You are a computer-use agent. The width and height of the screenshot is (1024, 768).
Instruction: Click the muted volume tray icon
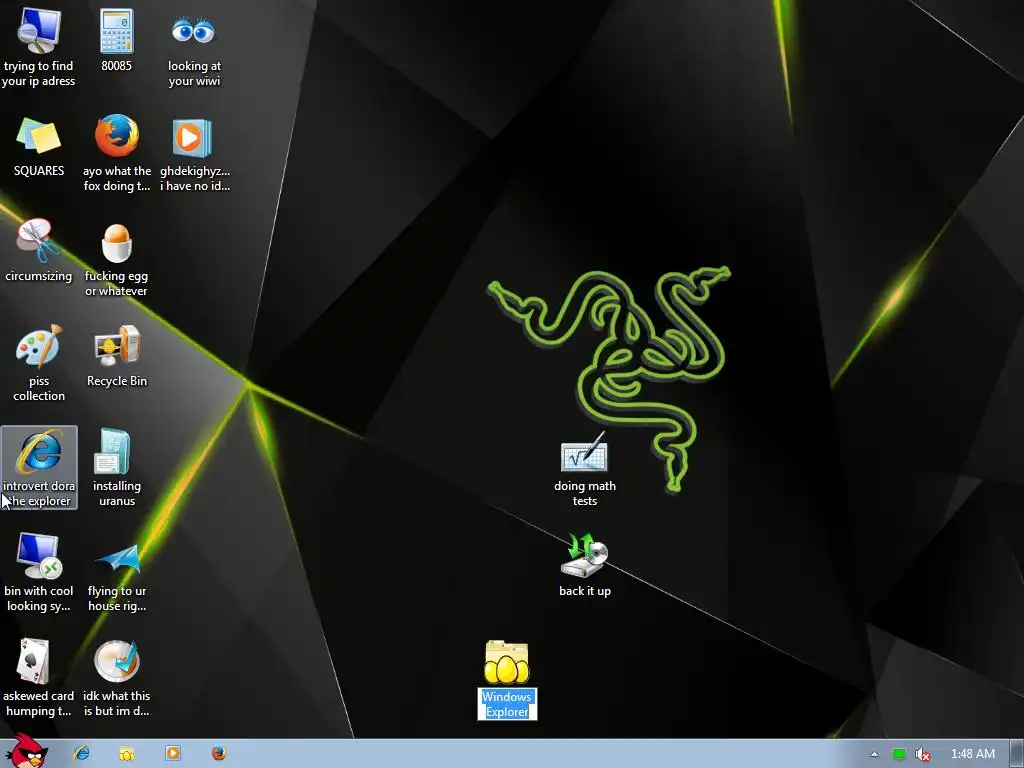tap(922, 754)
